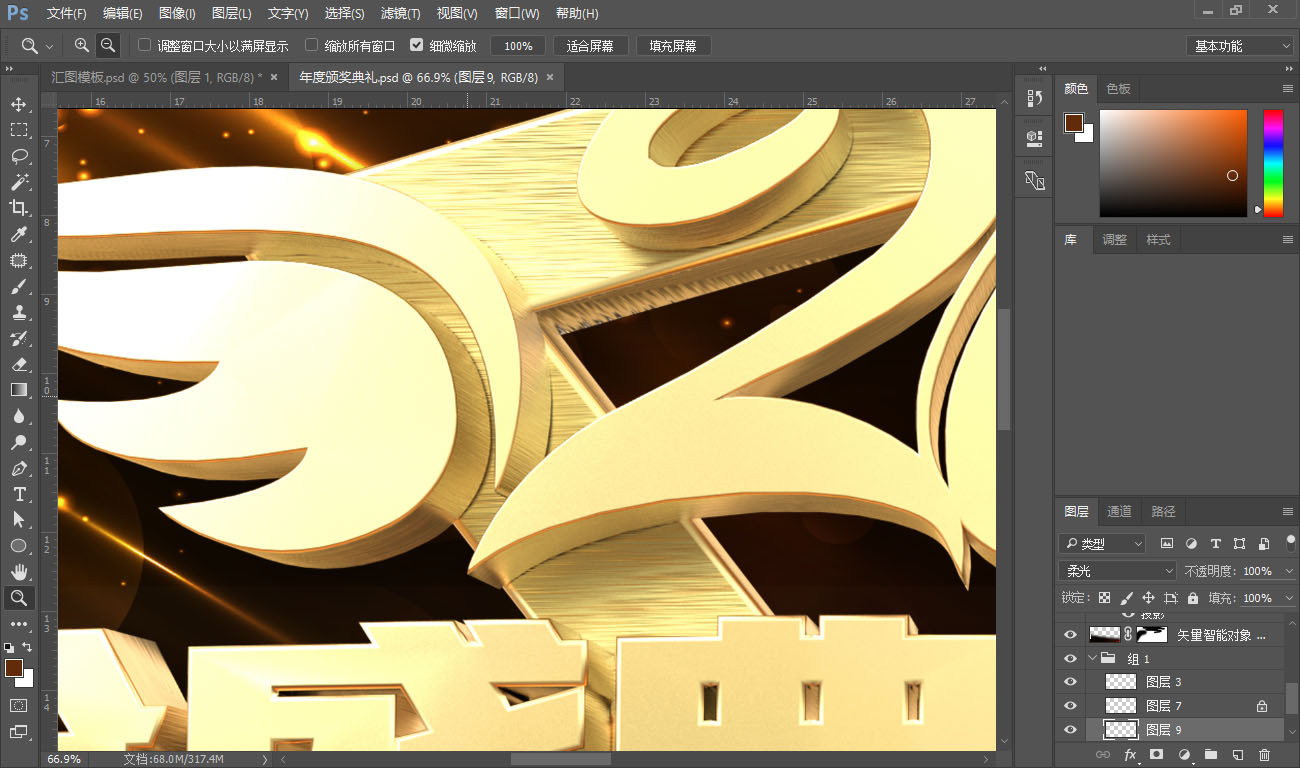Uncheck the scrubby zoom checkbox

(417, 46)
